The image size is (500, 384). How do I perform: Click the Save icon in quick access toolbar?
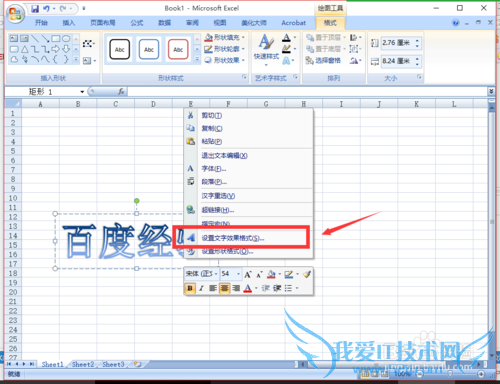click(35, 9)
